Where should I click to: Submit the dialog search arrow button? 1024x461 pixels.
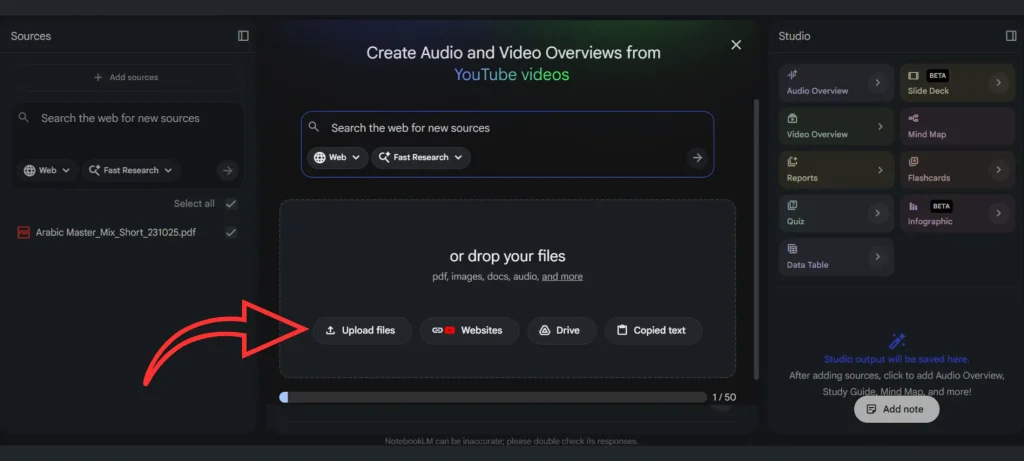pos(697,157)
